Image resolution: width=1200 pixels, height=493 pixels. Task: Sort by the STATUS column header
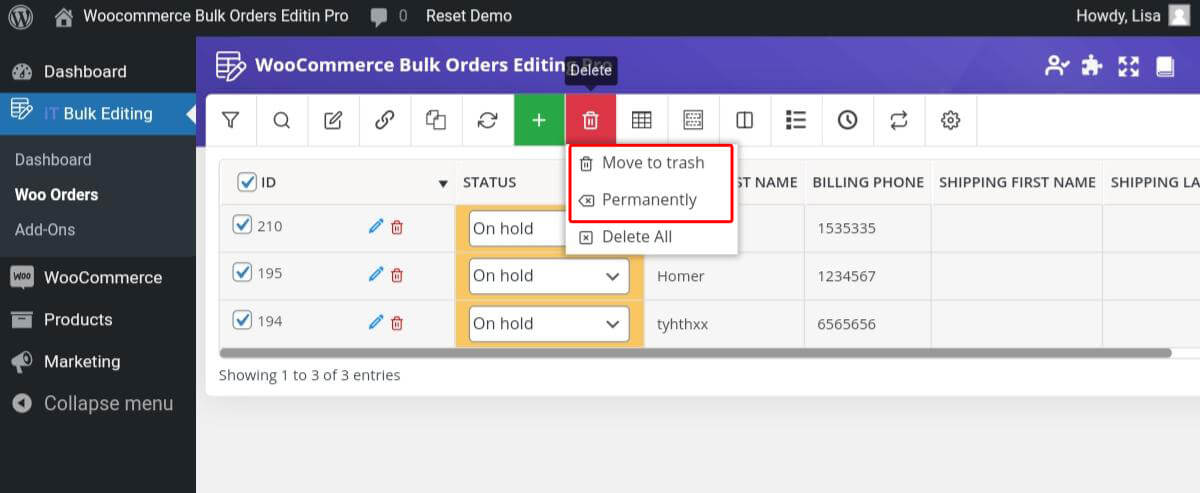tap(489, 182)
